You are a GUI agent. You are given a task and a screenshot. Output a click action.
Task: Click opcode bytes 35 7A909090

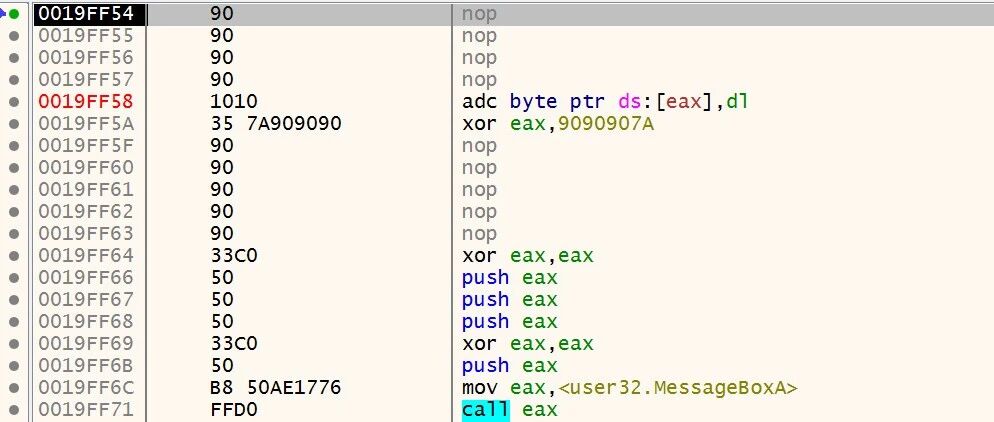(276, 124)
